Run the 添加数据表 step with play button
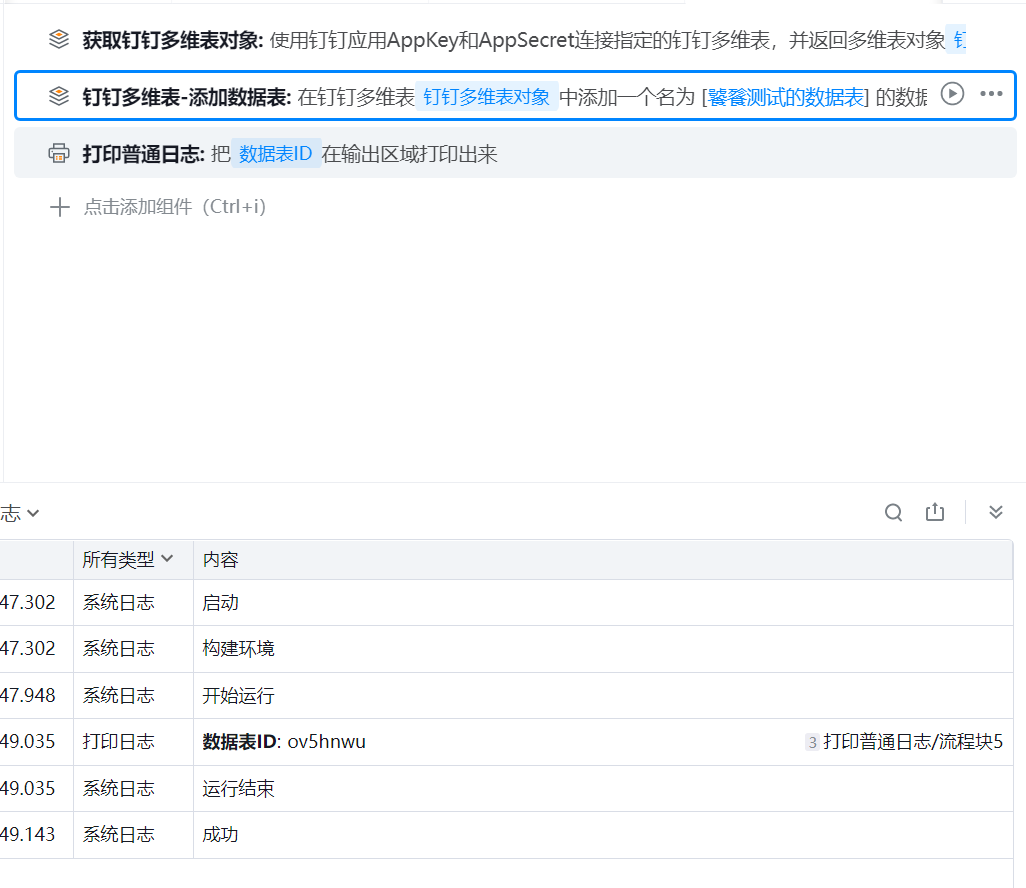1026x888 pixels. pyautogui.click(x=952, y=94)
